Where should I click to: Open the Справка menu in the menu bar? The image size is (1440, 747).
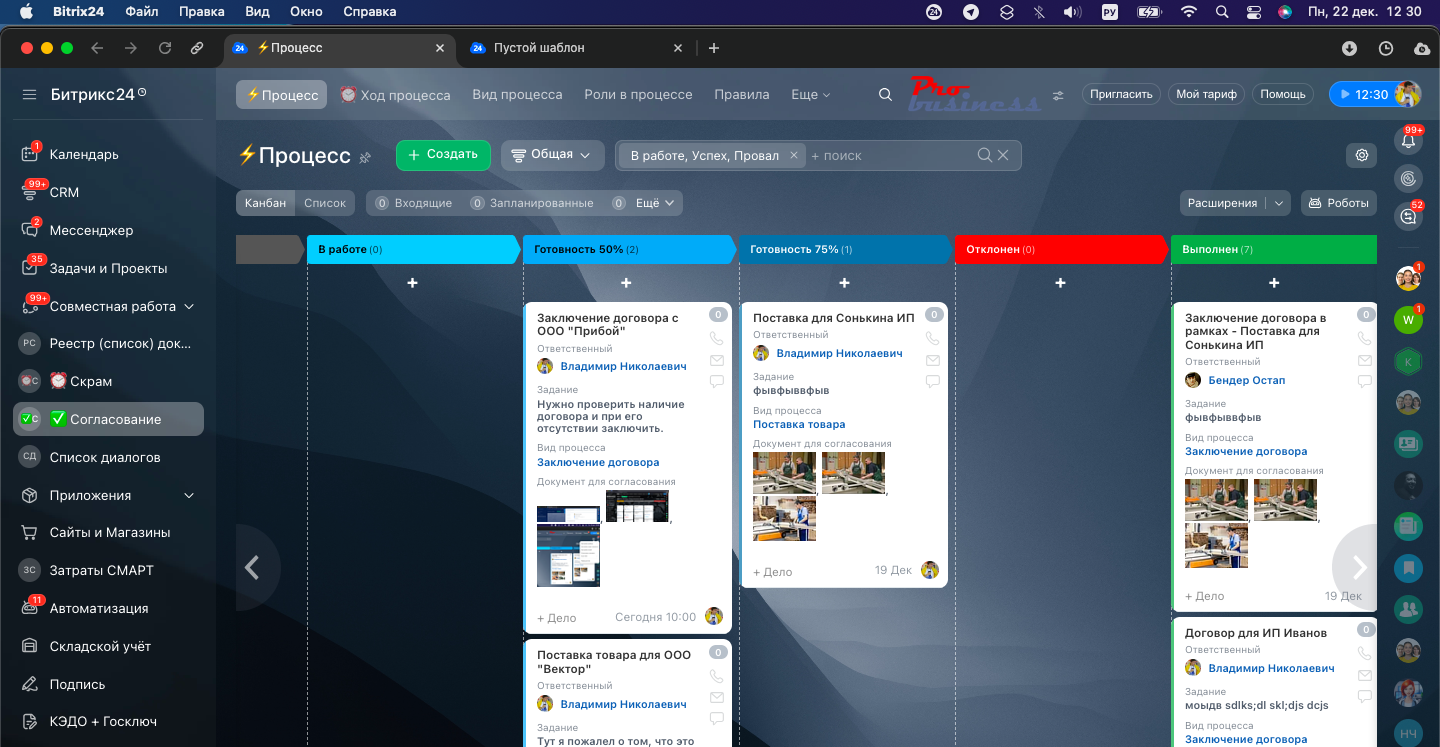(369, 12)
